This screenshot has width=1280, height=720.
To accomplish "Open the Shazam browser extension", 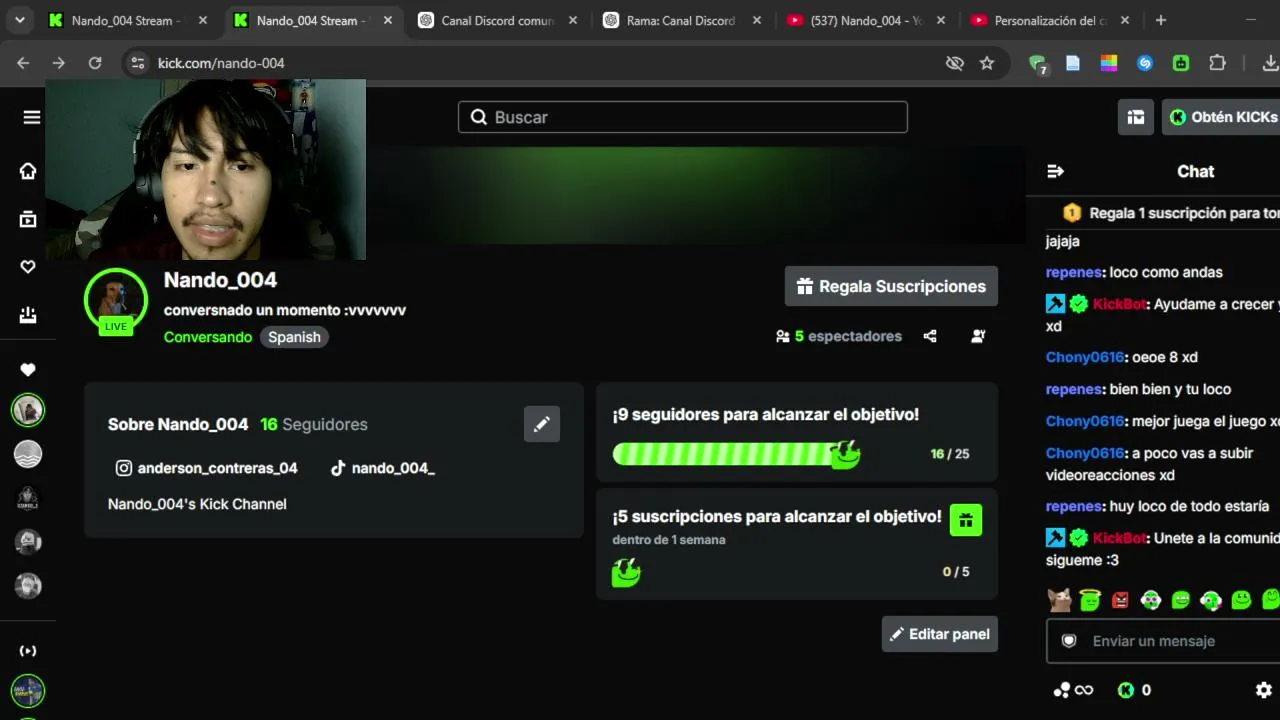I will tap(1145, 63).
